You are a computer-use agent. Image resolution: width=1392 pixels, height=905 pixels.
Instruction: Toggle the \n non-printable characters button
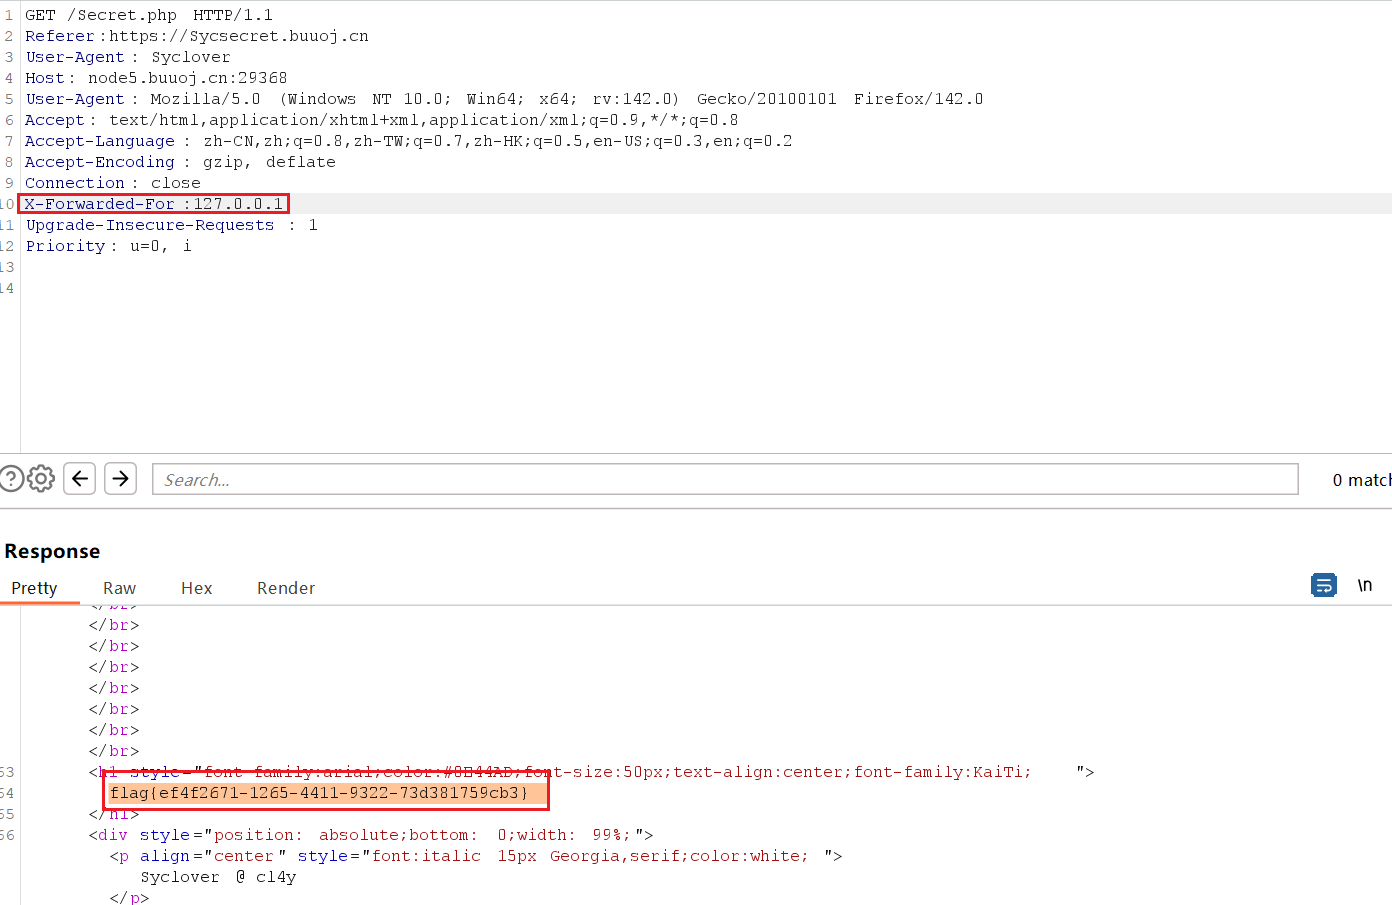[x=1364, y=585]
